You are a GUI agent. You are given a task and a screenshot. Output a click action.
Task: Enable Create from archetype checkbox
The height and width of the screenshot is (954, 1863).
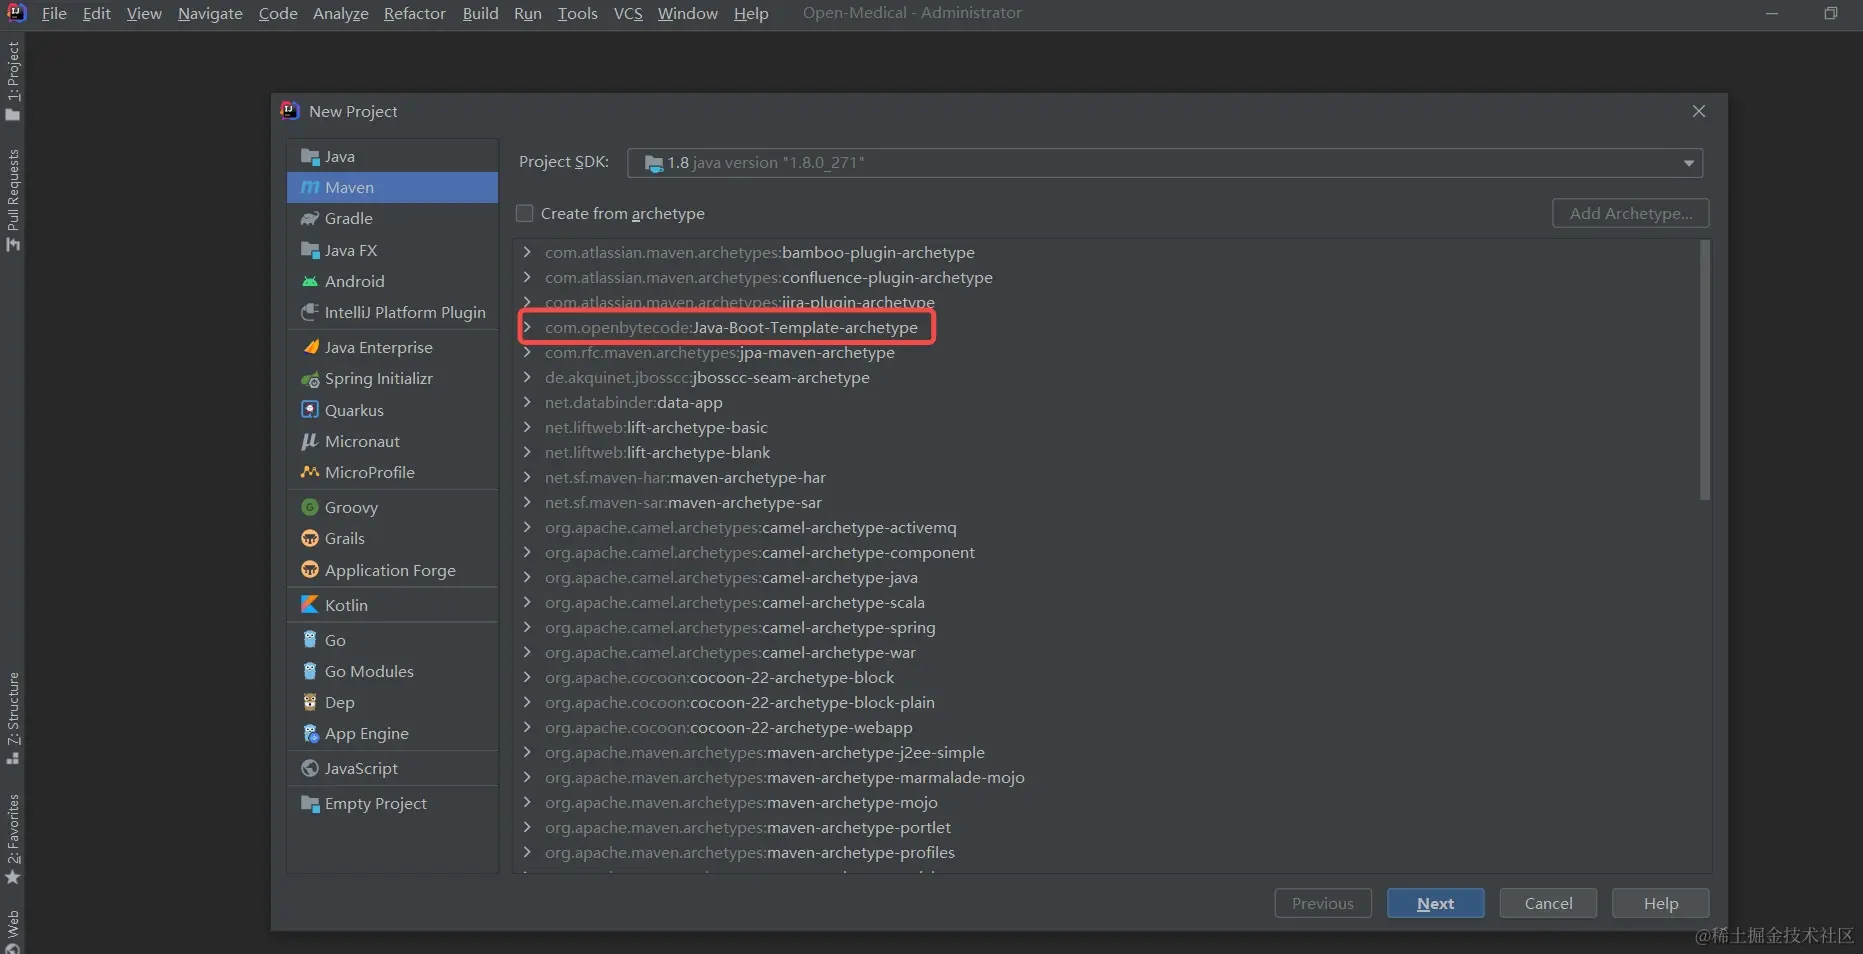(x=525, y=213)
